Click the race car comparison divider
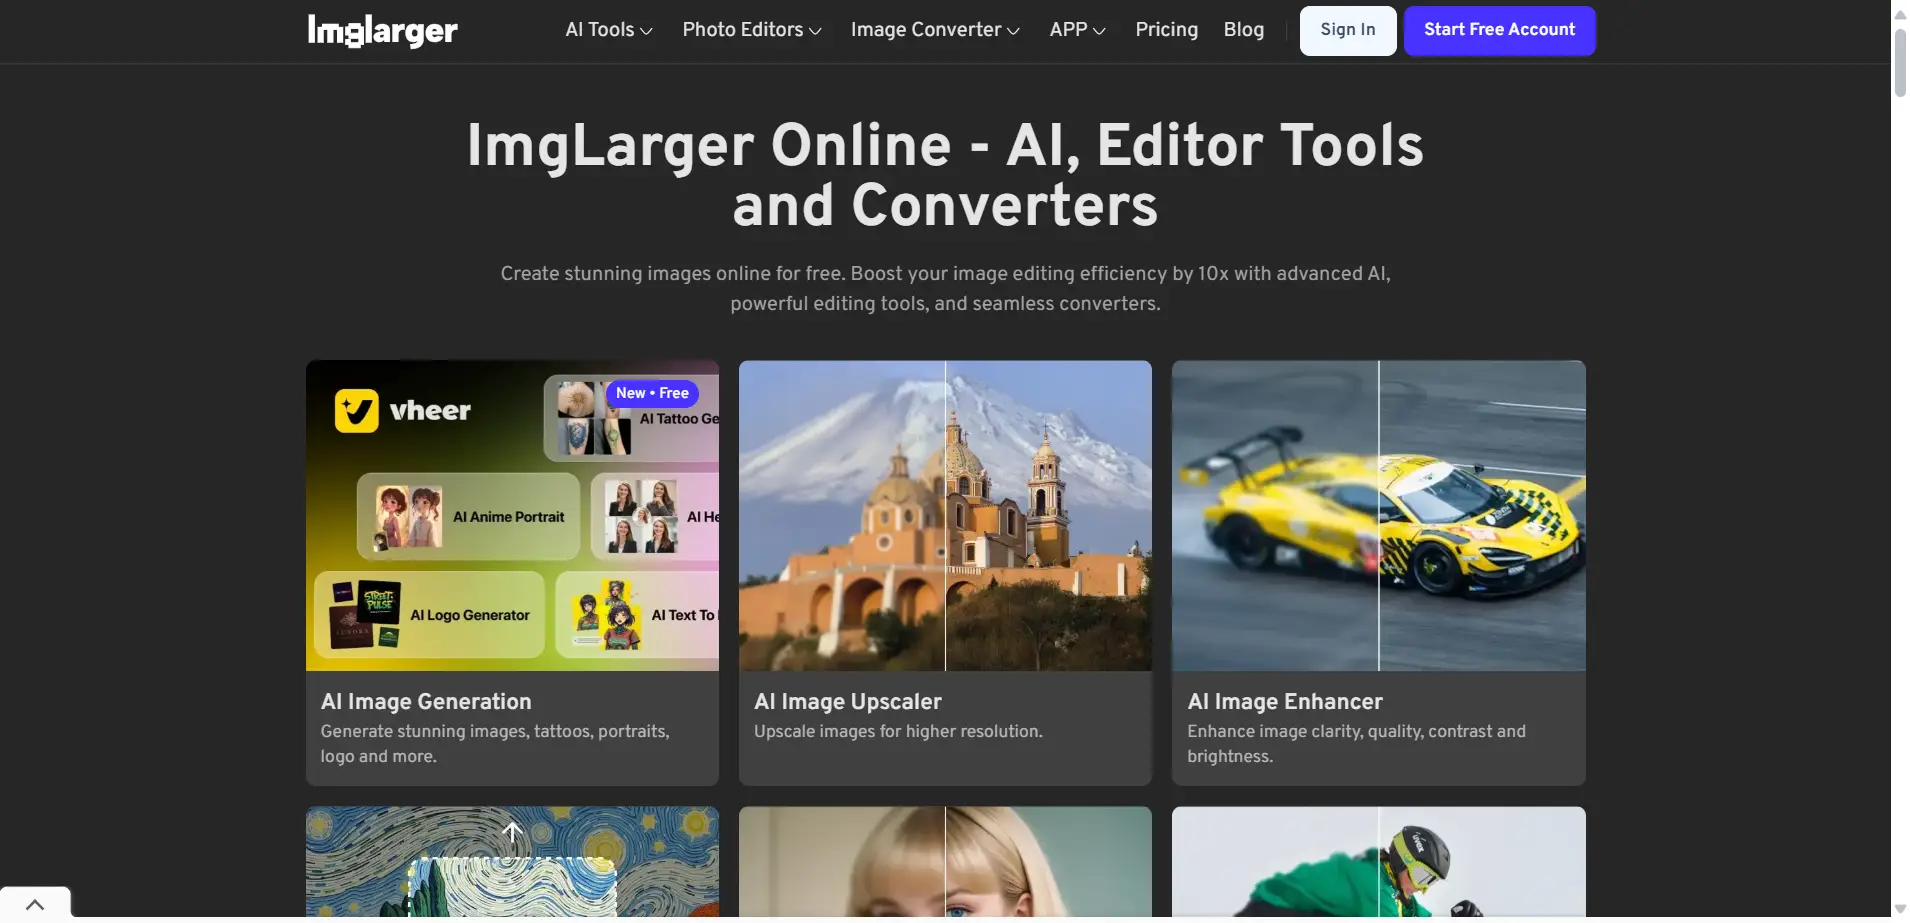The image size is (1910, 923). point(1378,515)
